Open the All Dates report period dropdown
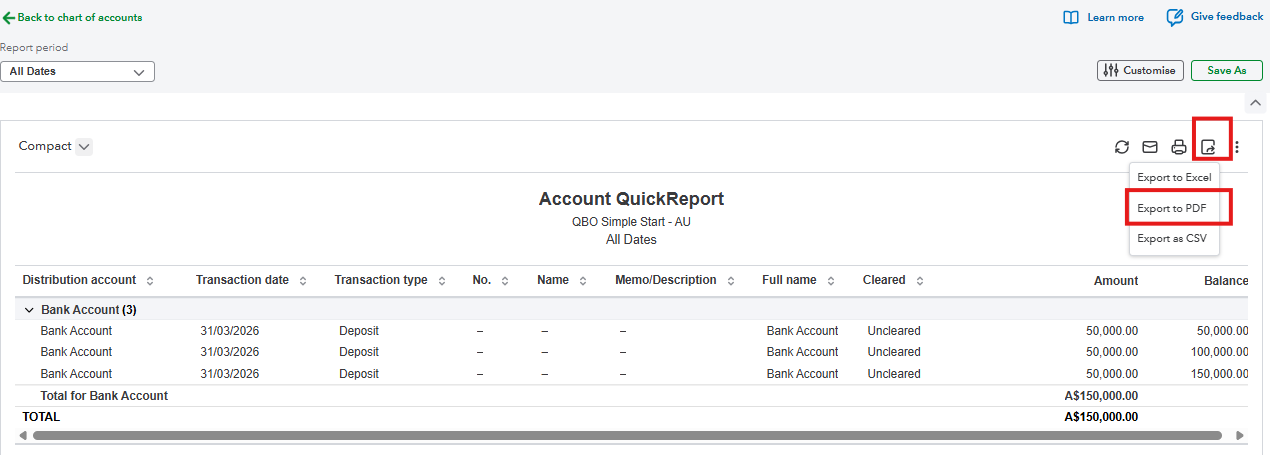This screenshot has width=1270, height=455. tap(77, 72)
